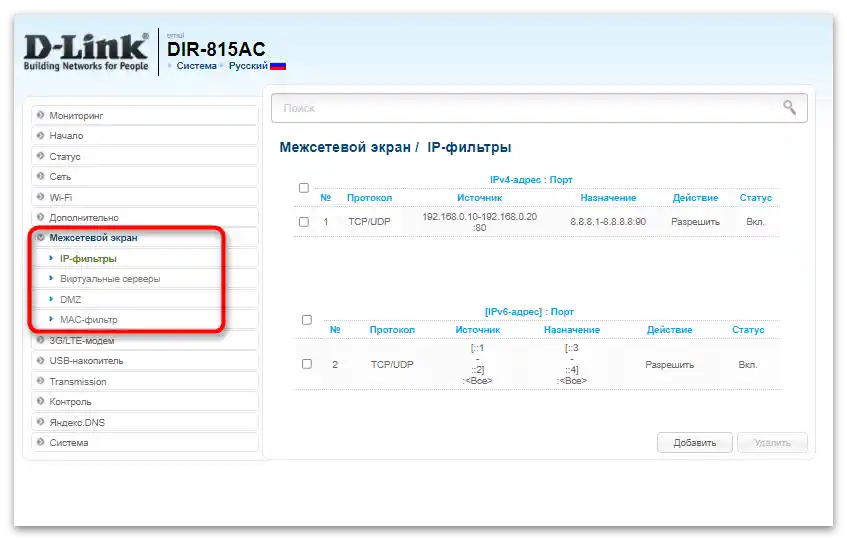Viewport: 847px width, 540px height.
Task: Select Виртуальные серверы submenu item
Action: pyautogui.click(x=110, y=279)
